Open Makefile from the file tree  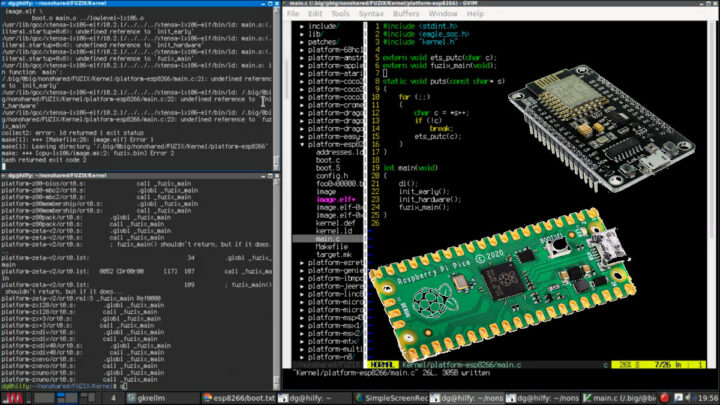332,247
